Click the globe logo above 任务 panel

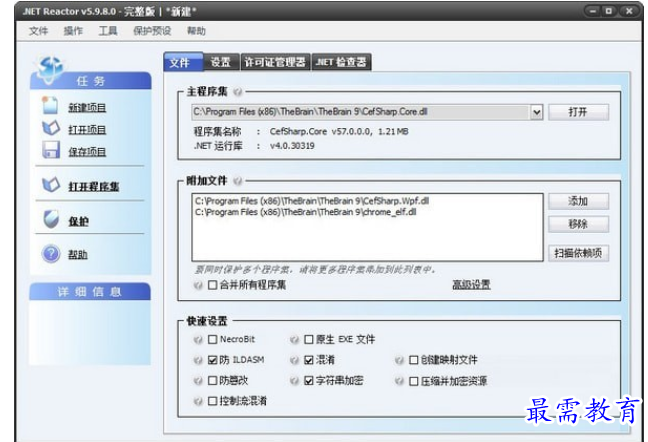click(x=50, y=69)
